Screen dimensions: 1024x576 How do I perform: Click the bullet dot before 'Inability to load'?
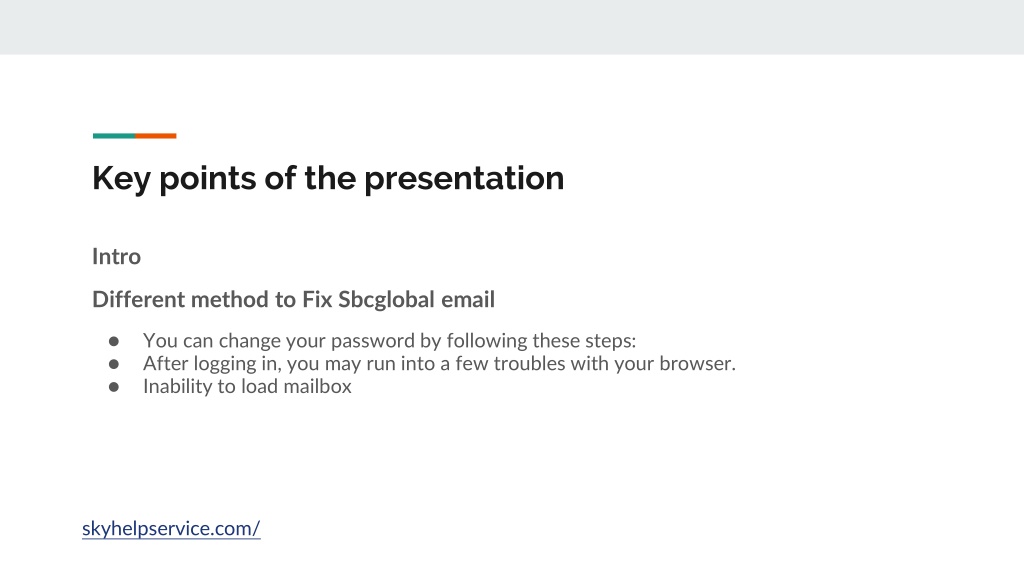point(114,387)
